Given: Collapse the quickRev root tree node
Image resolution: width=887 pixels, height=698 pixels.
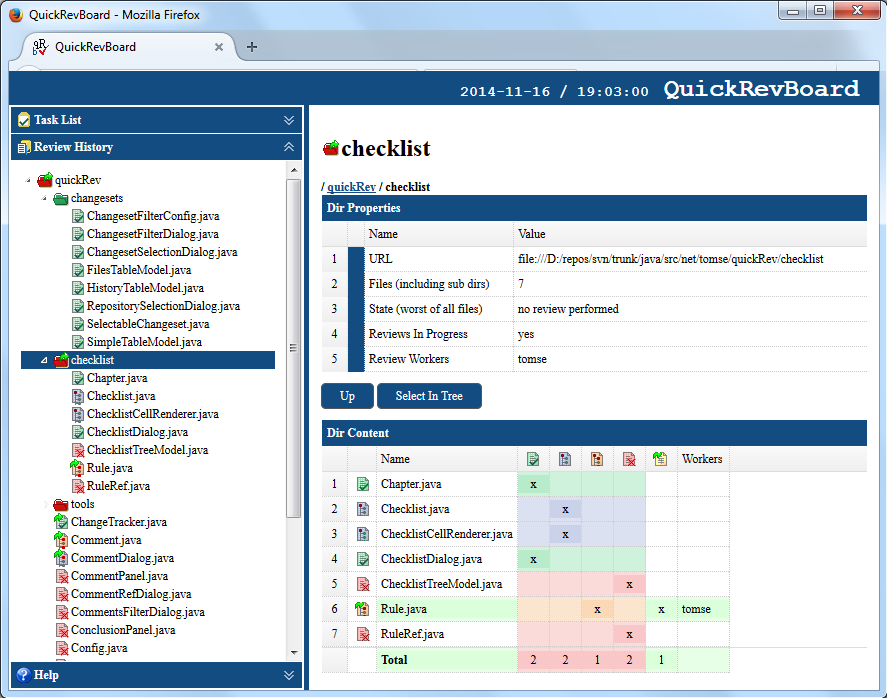Looking at the screenshot, I should (x=28, y=181).
